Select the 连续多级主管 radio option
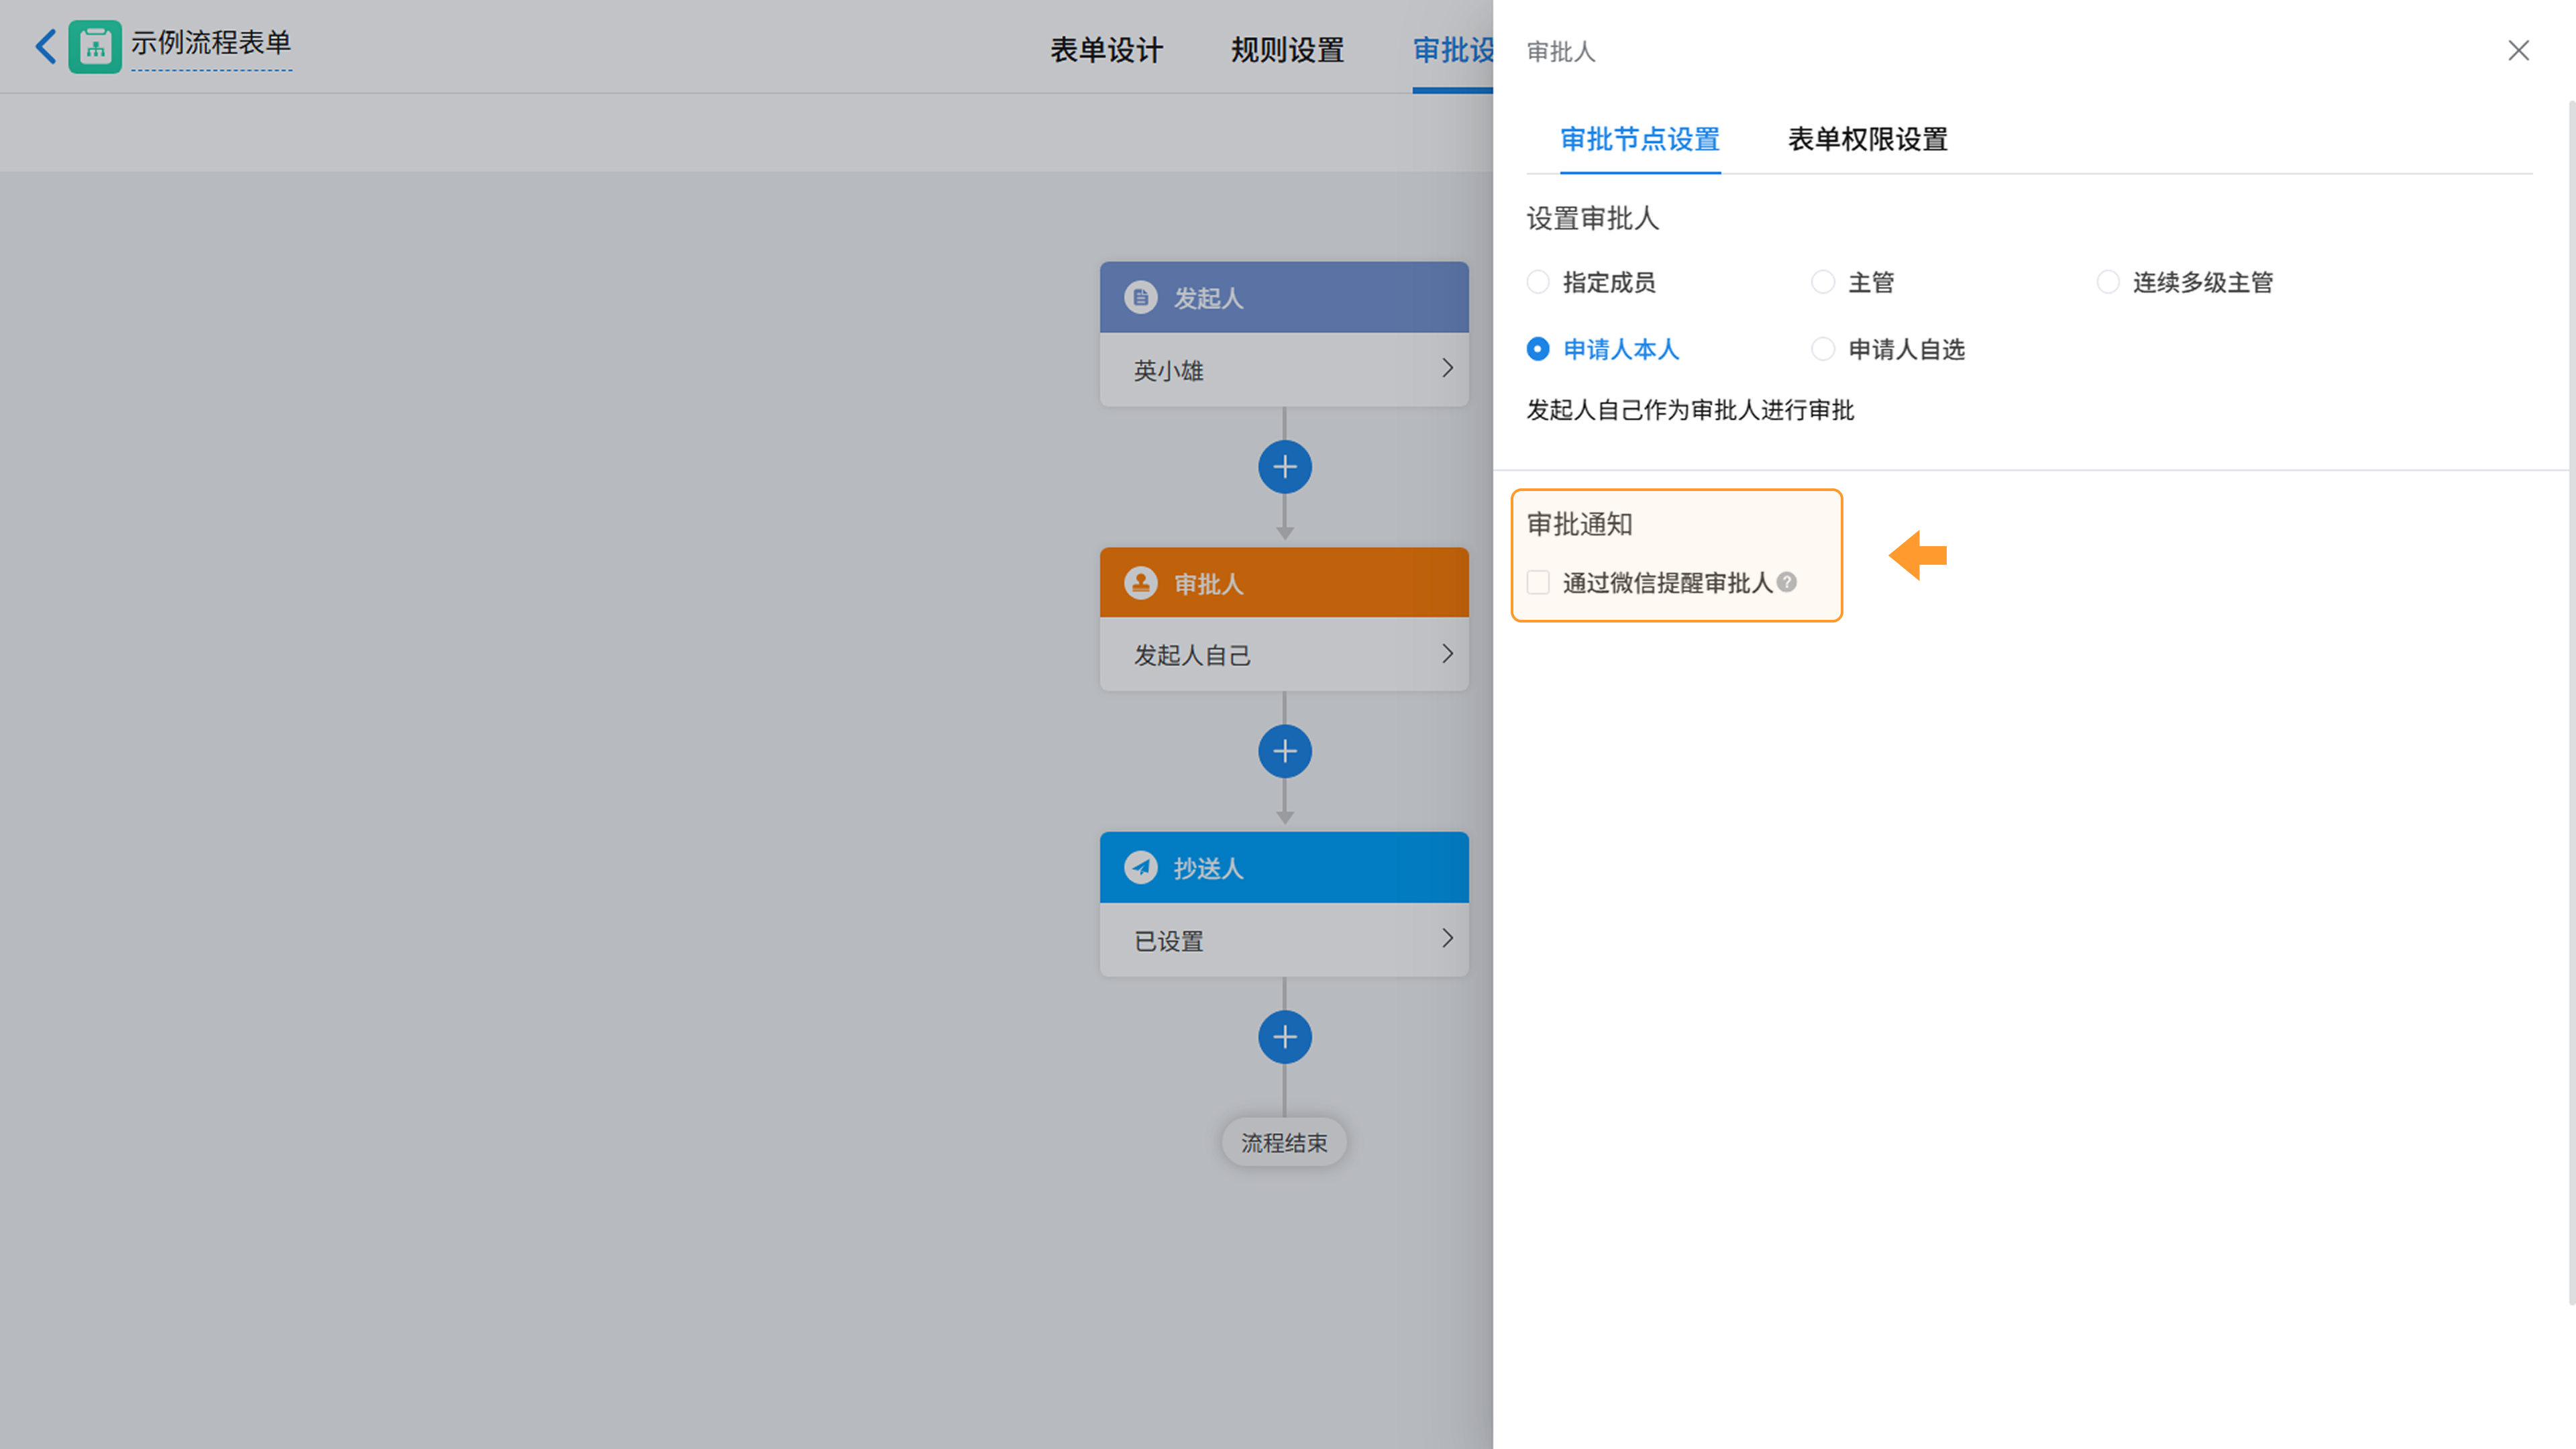The width and height of the screenshot is (2576, 1449). pyautogui.click(x=2107, y=283)
